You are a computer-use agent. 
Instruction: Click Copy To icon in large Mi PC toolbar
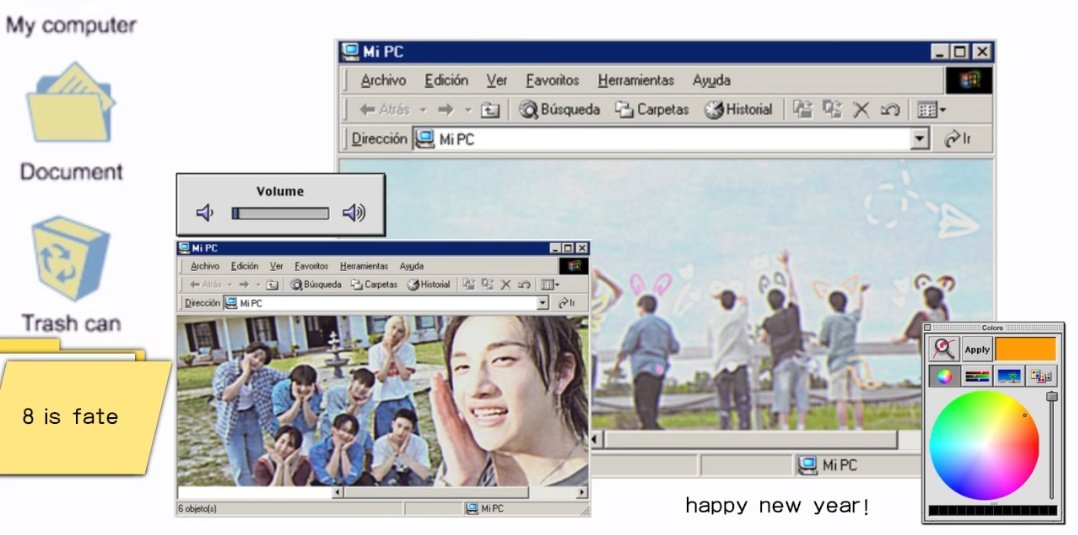(x=833, y=109)
